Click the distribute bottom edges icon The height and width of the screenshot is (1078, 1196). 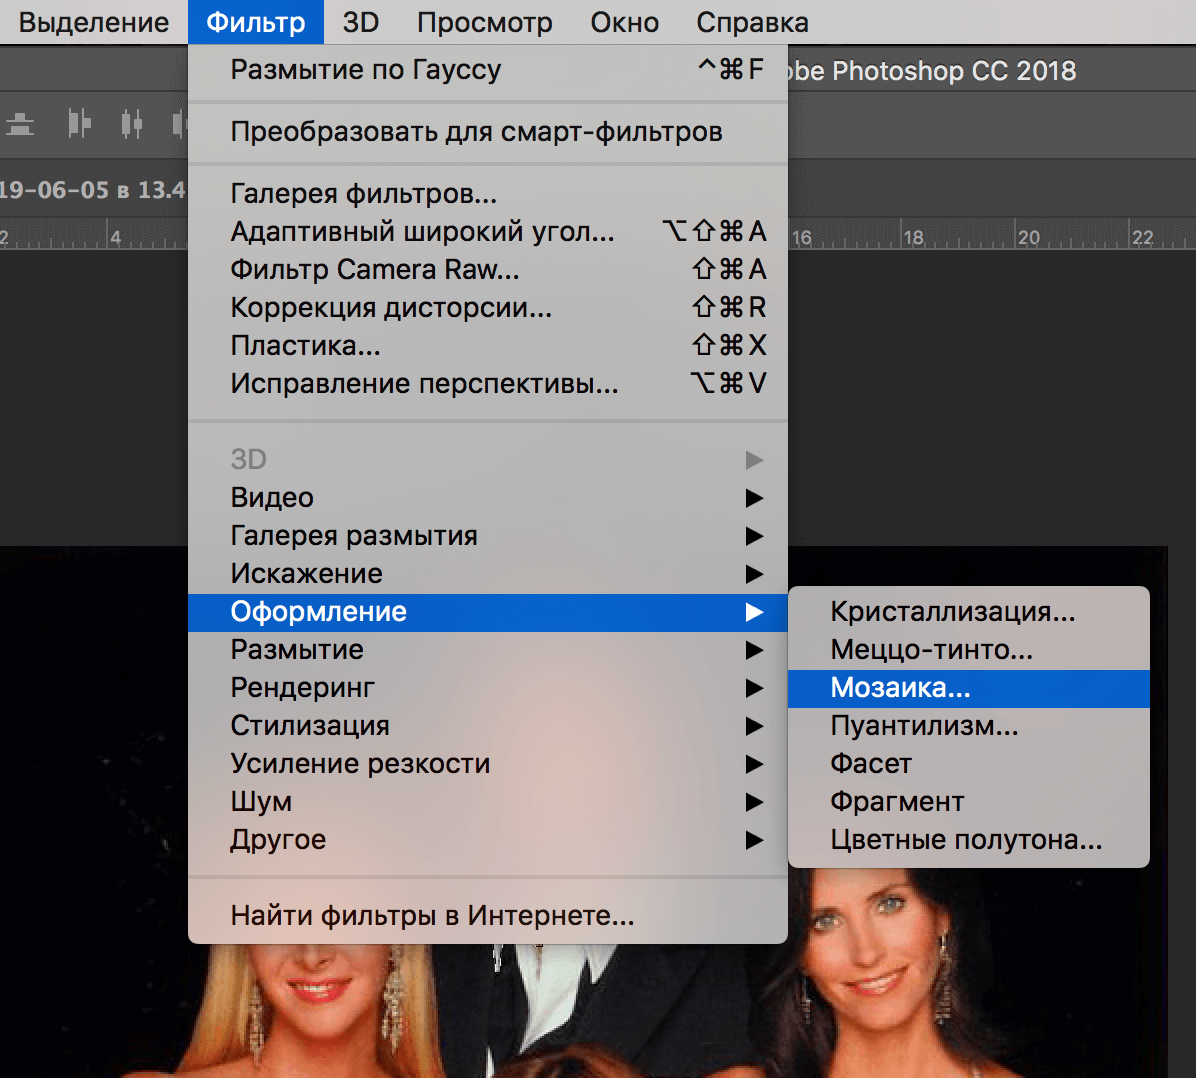pyautogui.click(x=20, y=124)
